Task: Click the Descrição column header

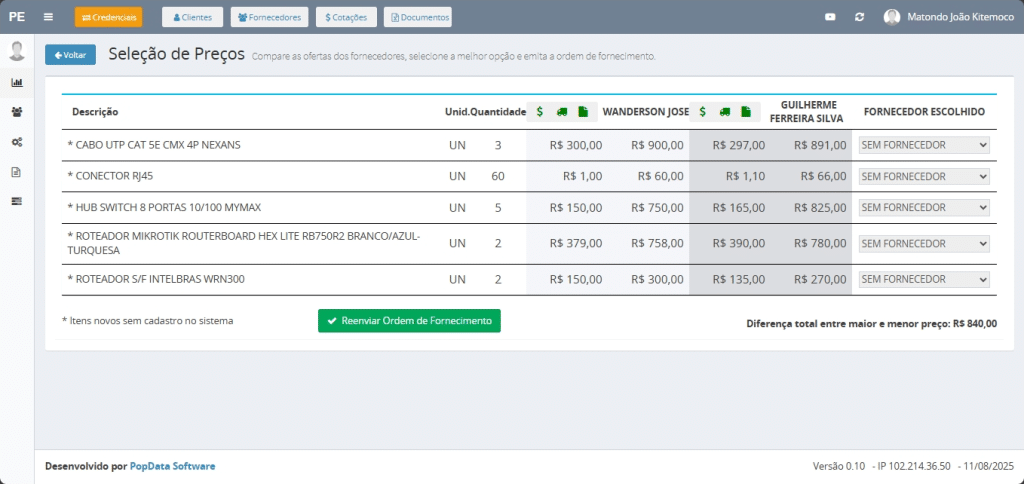Action: 95,112
